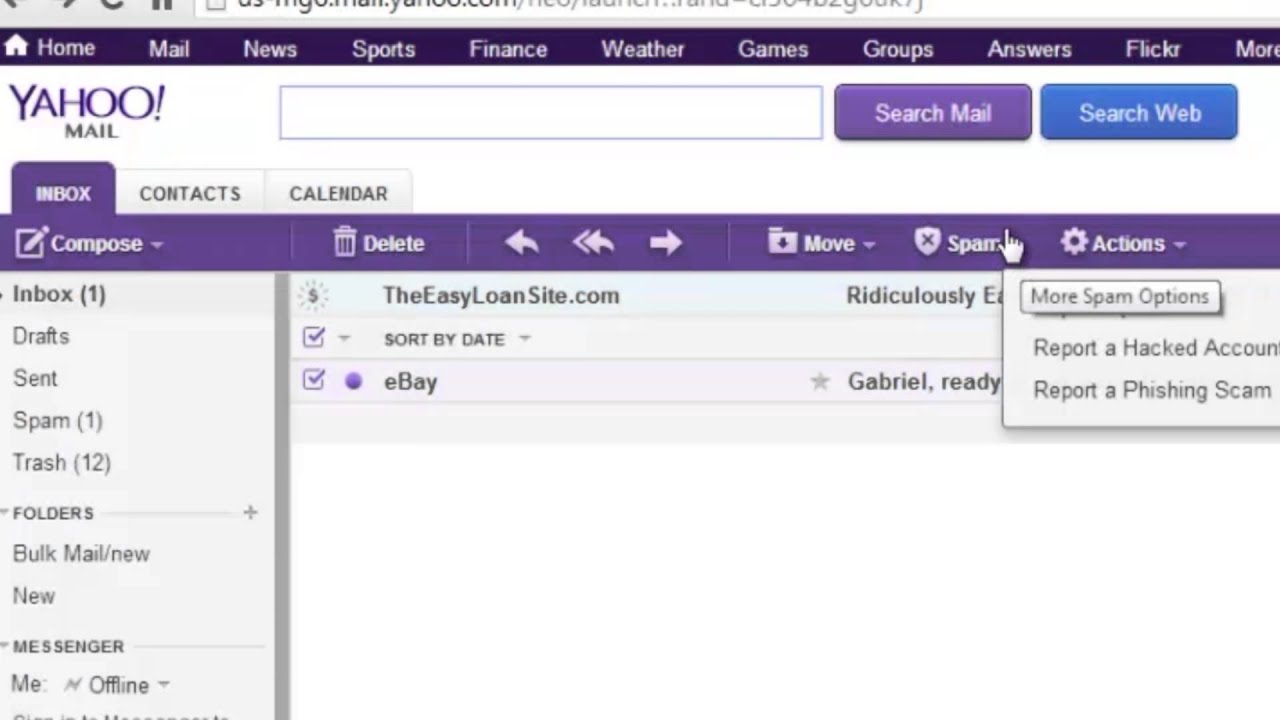Open News in top navigation
This screenshot has width=1280, height=720.
pos(270,49)
